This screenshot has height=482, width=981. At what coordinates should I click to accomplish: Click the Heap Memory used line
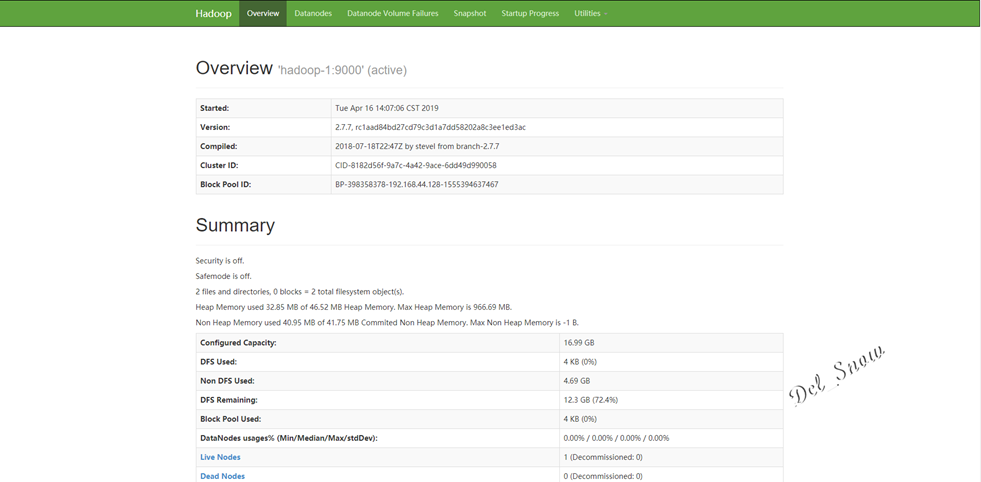point(354,307)
